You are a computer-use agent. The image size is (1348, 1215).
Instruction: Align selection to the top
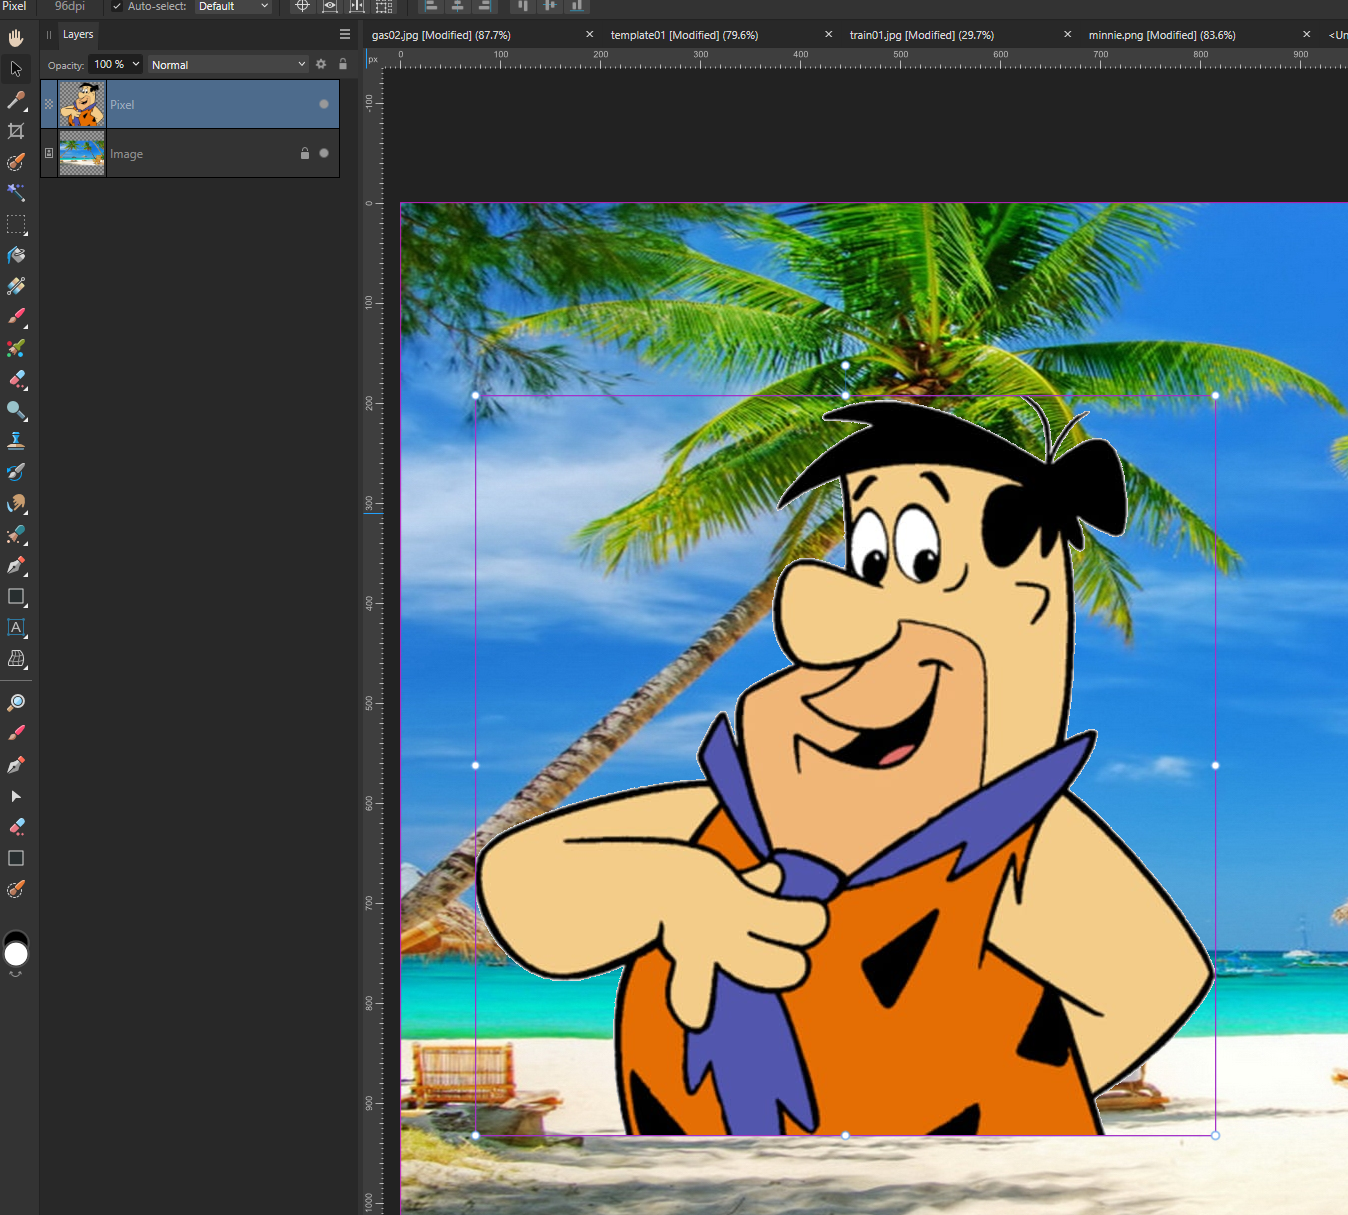pyautogui.click(x=522, y=6)
